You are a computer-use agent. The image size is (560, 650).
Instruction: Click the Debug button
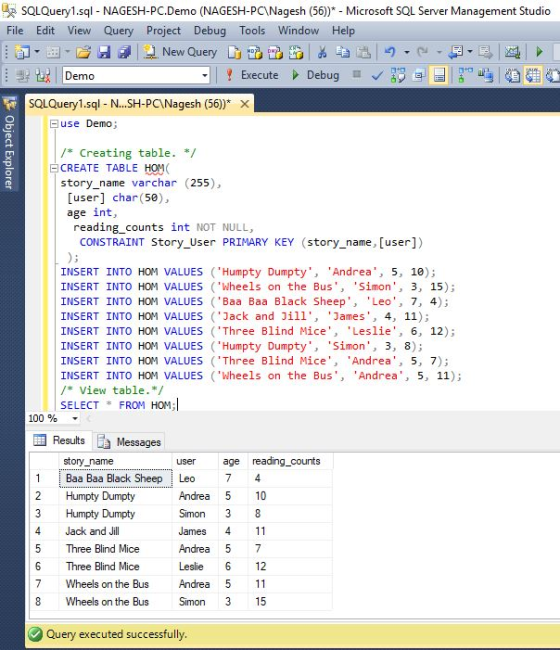pyautogui.click(x=315, y=75)
